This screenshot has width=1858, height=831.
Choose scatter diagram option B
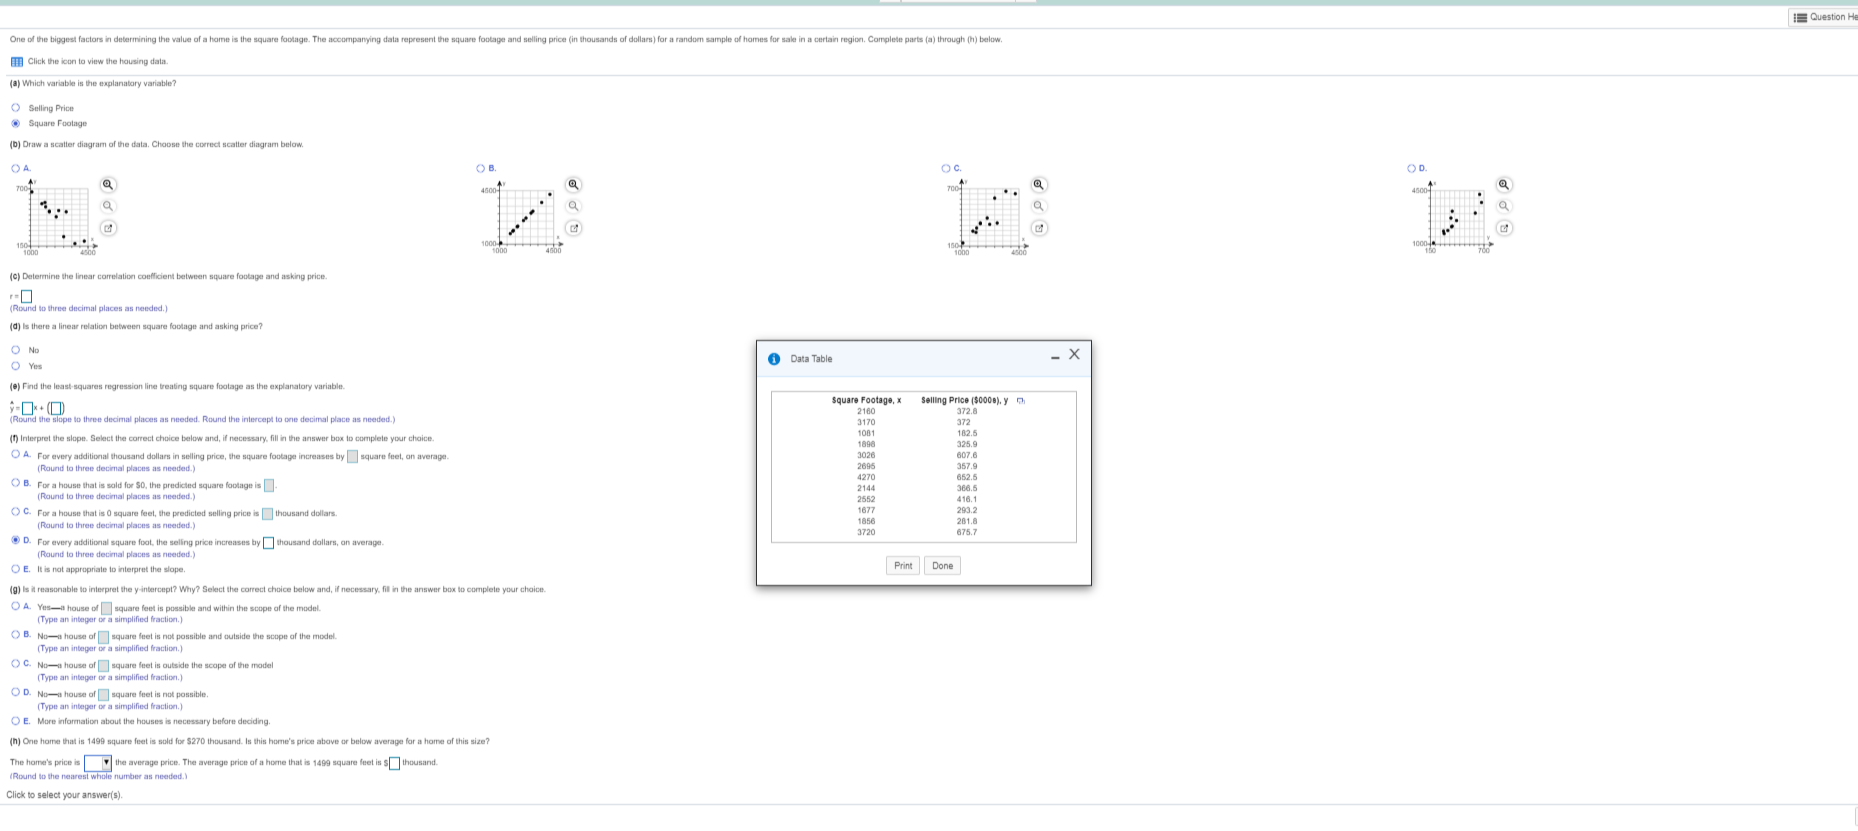pyautogui.click(x=481, y=168)
